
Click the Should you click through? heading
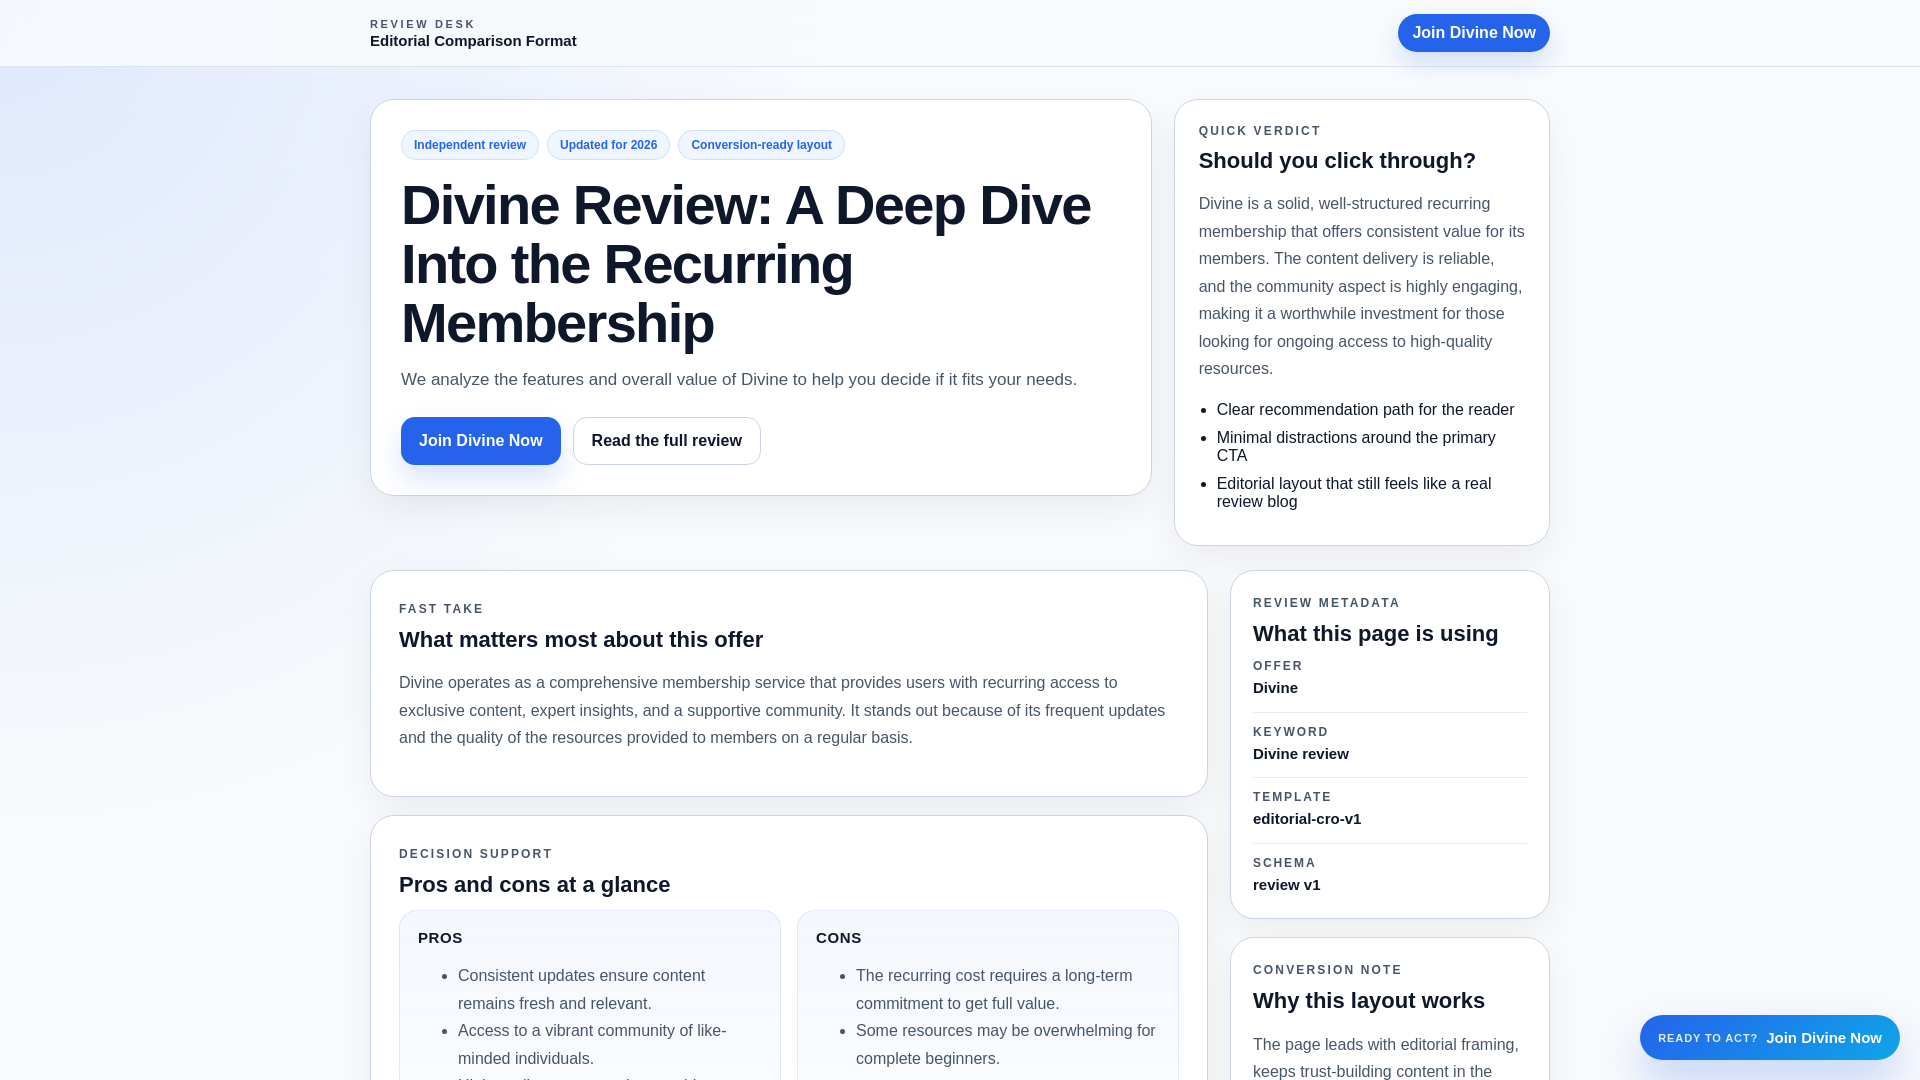tap(1337, 161)
